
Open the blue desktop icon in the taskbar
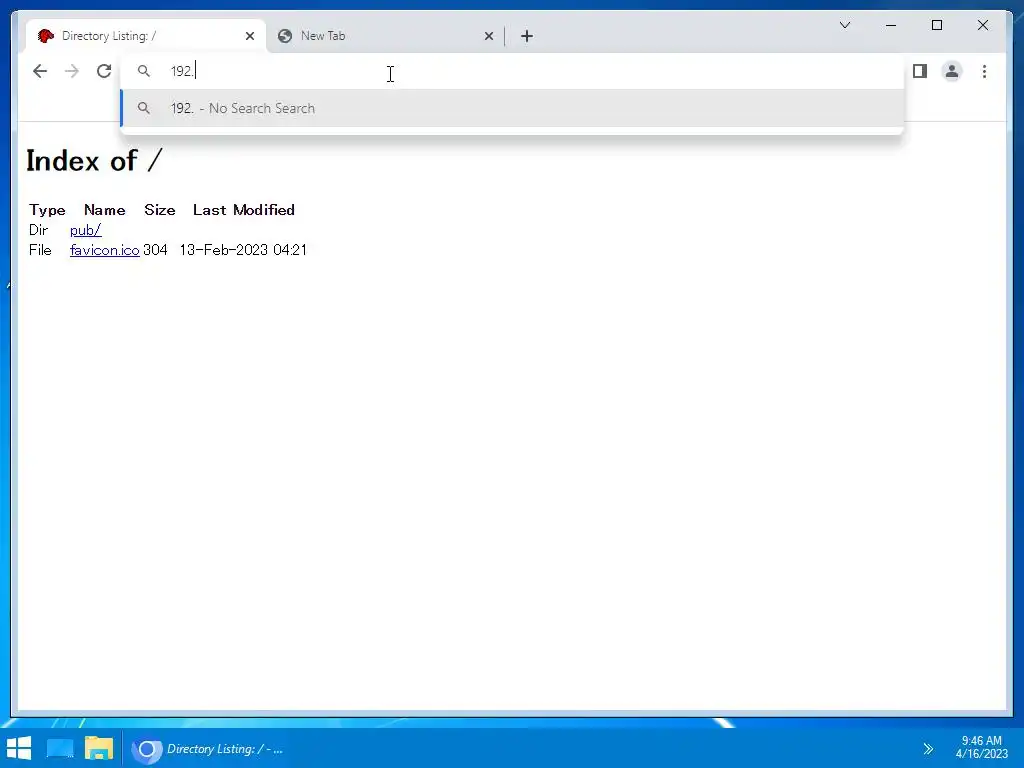click(60, 749)
